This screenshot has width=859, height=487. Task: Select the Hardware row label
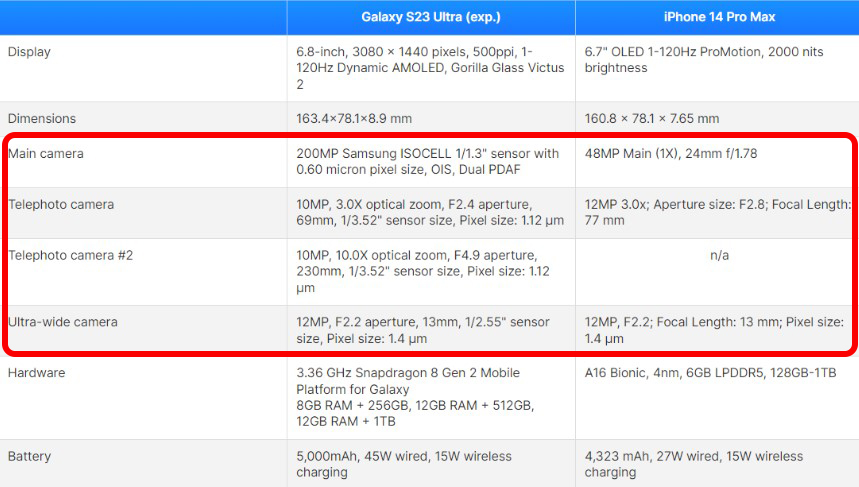pyautogui.click(x=36, y=373)
